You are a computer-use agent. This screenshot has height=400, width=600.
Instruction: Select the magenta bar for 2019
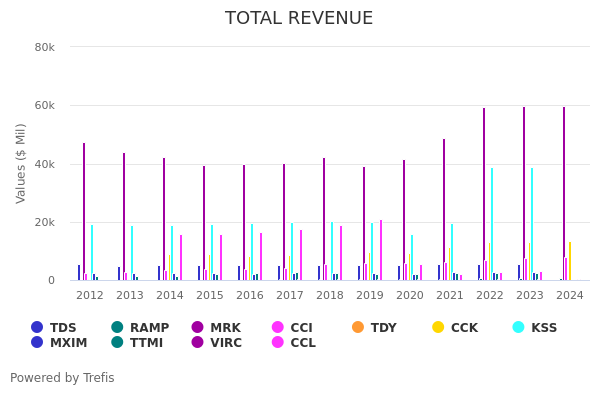(x=380, y=250)
